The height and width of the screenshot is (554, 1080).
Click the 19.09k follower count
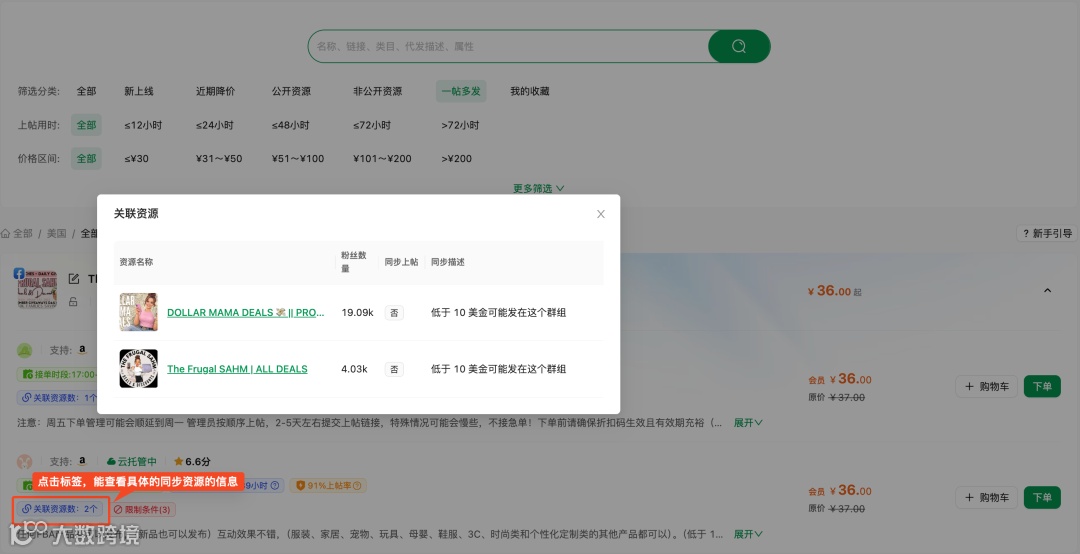click(x=357, y=312)
